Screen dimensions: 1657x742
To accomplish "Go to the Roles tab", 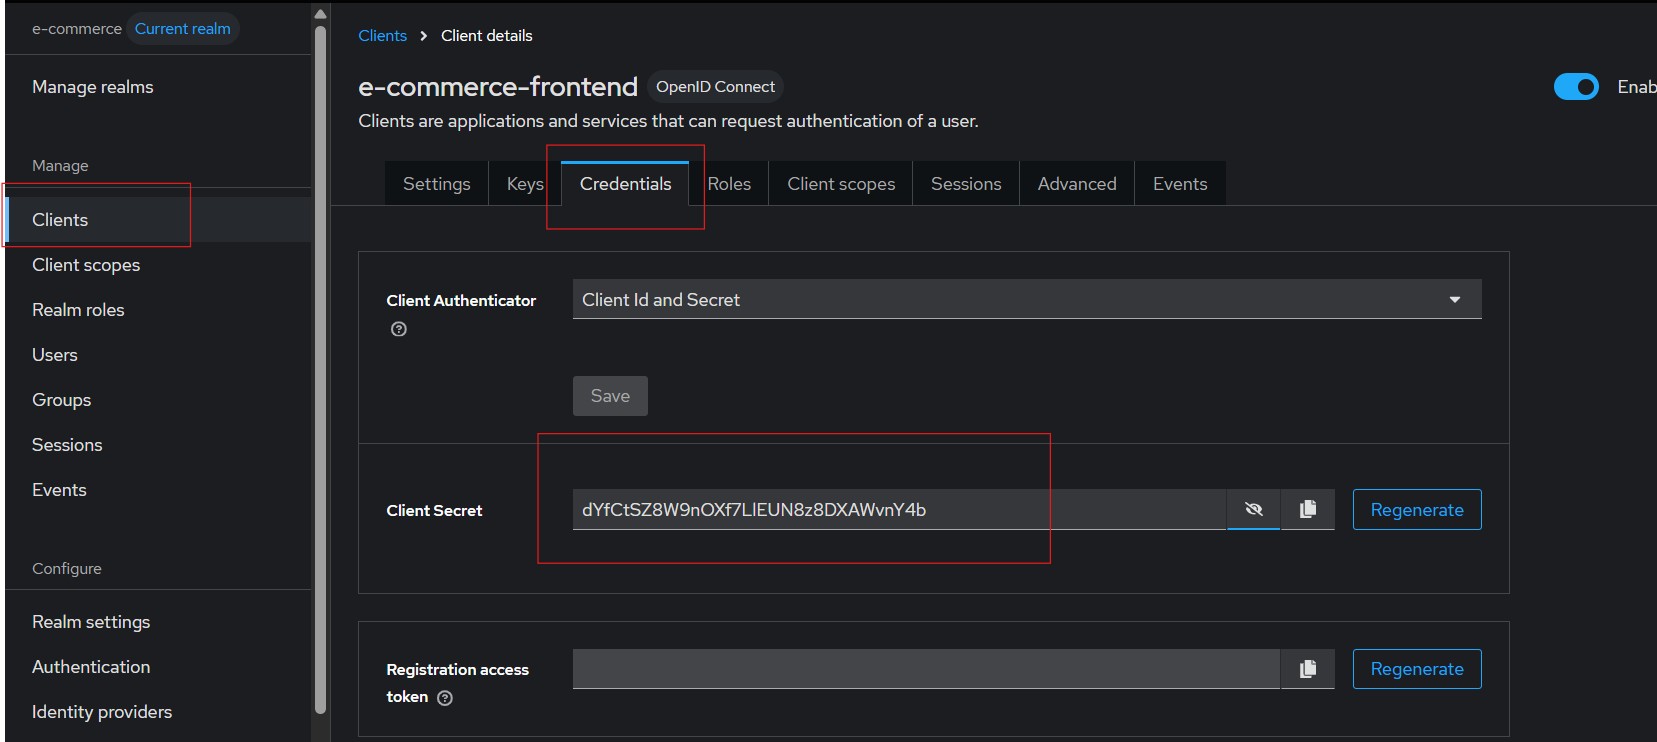I will (x=729, y=184).
